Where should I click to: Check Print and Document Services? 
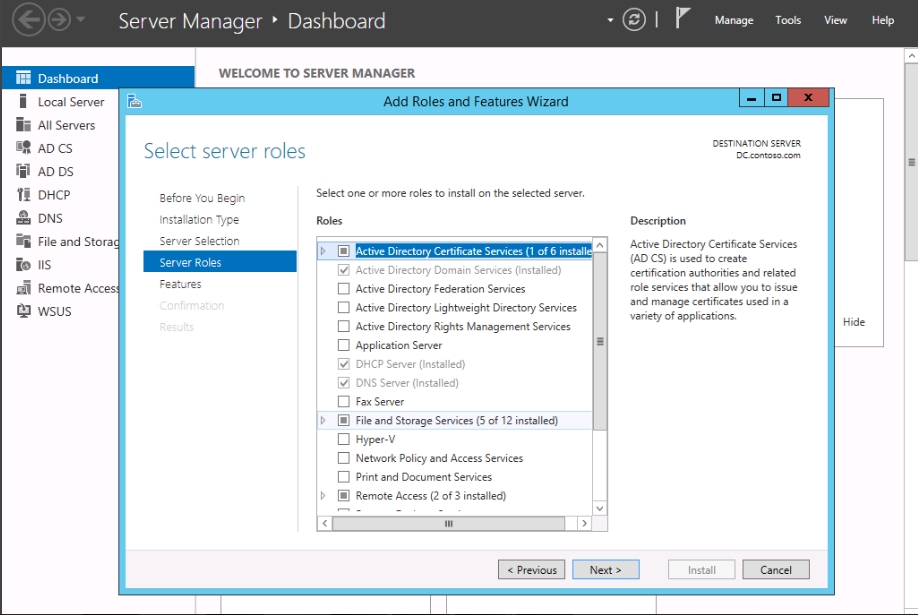click(x=344, y=477)
